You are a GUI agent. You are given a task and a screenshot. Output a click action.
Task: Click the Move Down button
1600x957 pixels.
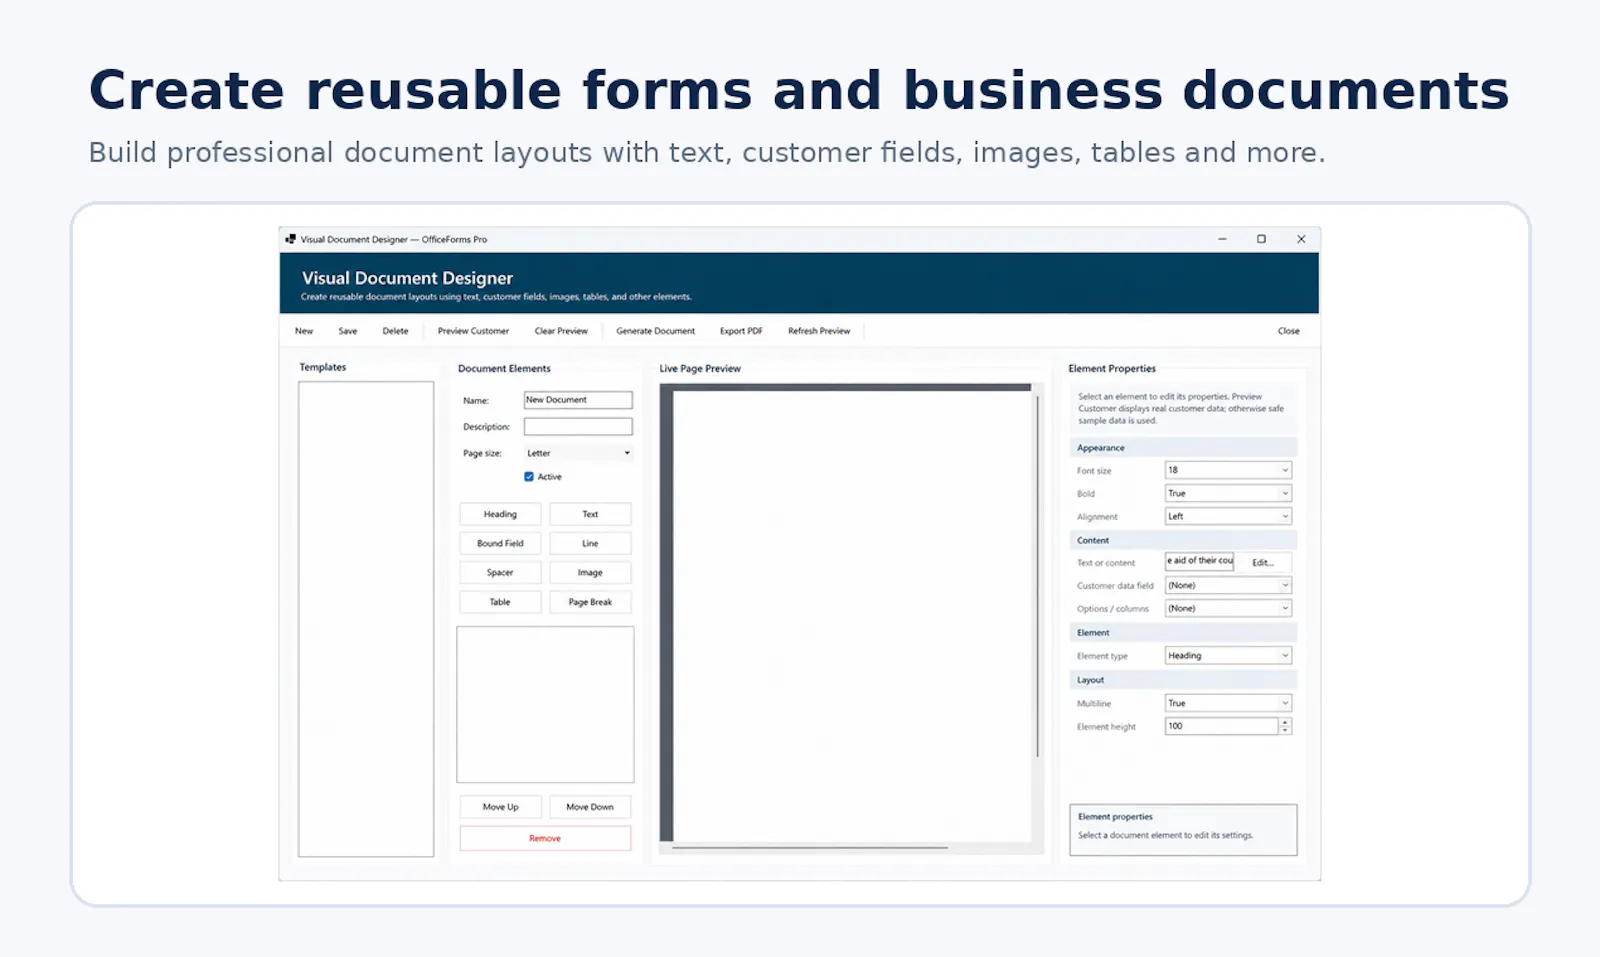point(590,807)
